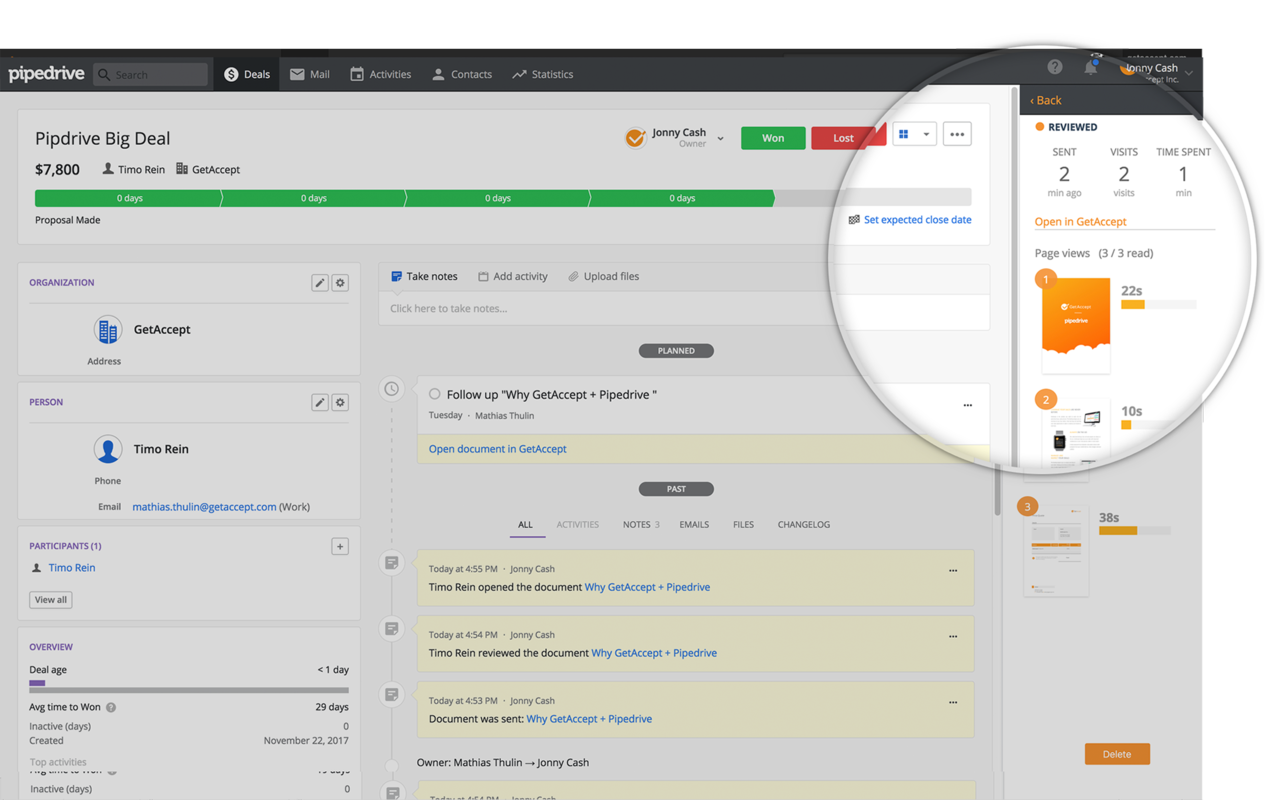1280x800 pixels.
Task: Switch to Take notes tab
Action: [x=424, y=276]
